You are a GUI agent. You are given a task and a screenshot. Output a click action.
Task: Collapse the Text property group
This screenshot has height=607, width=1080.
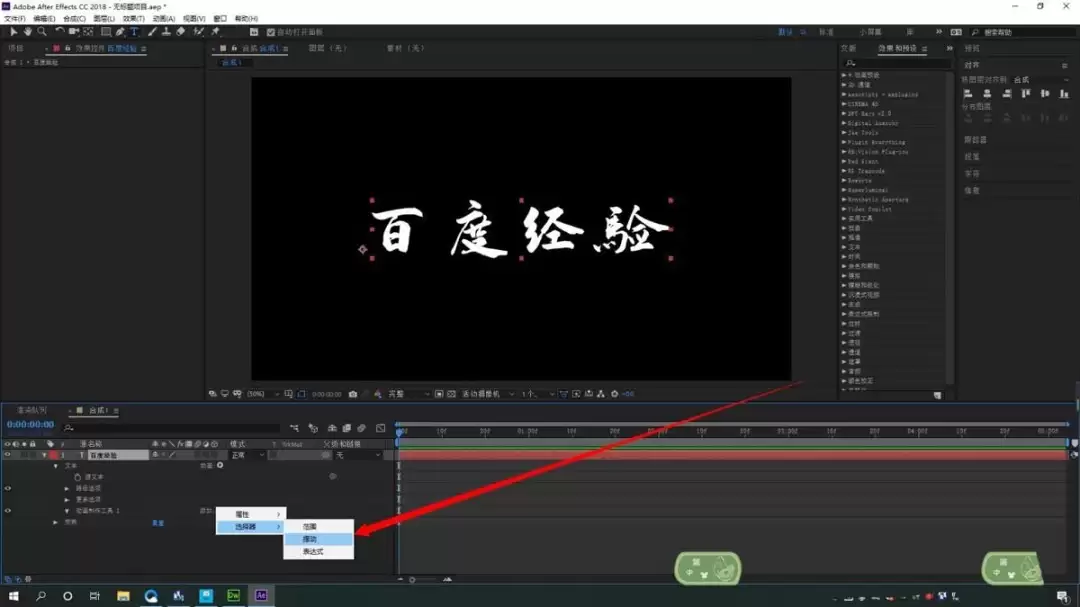(56, 466)
